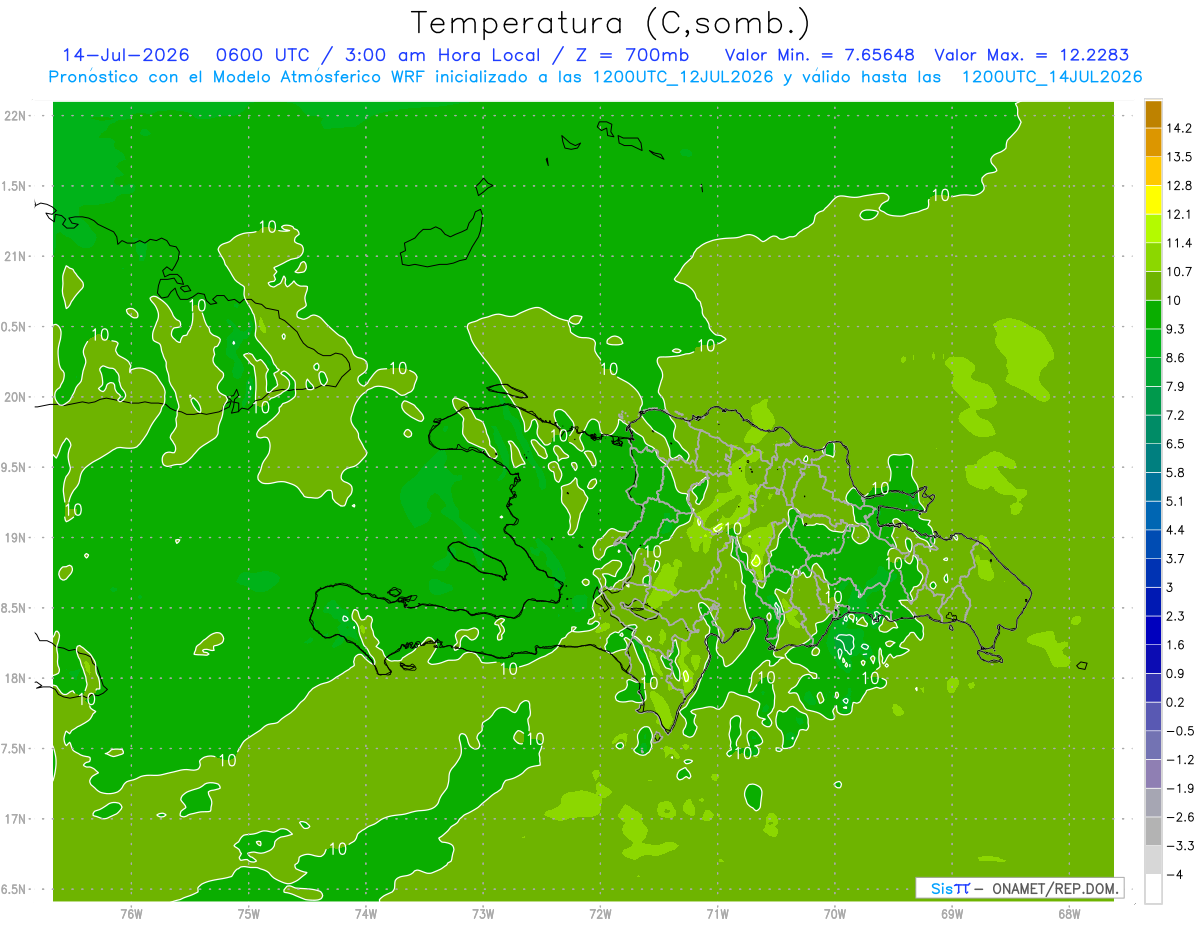Click the dark orange swatch above 14.2
This screenshot has height=927, width=1200.
[1153, 114]
